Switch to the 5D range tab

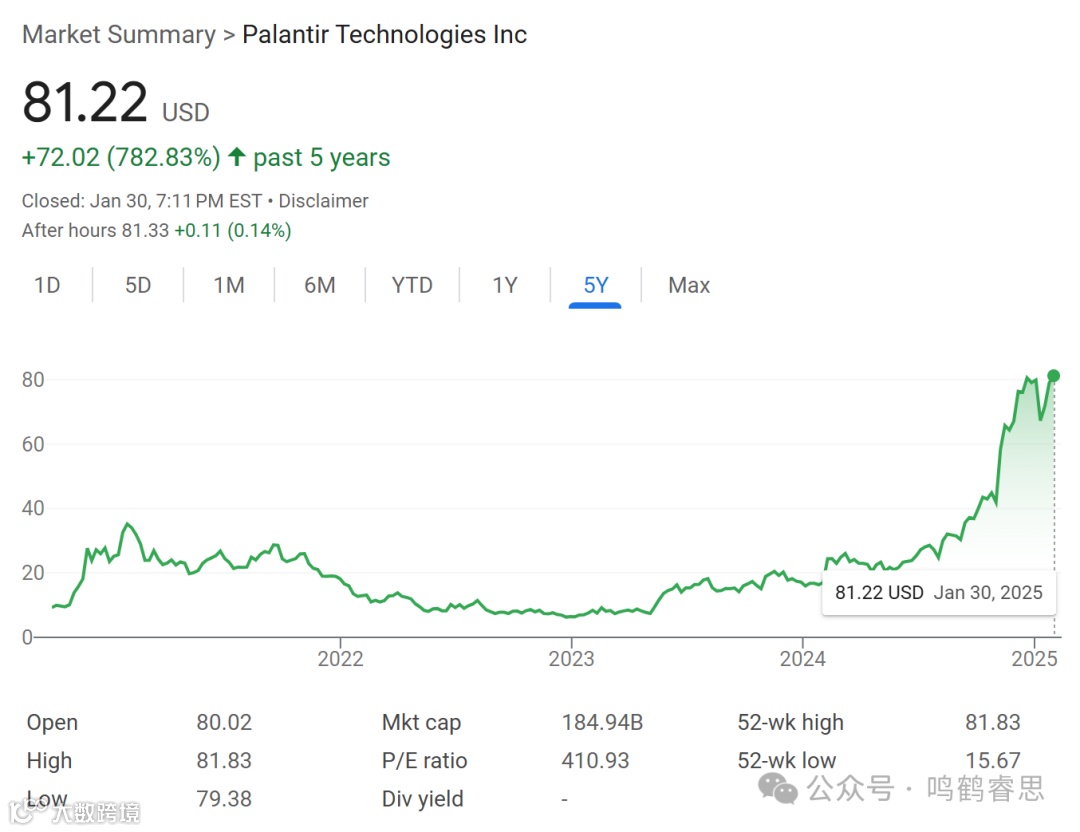(138, 286)
